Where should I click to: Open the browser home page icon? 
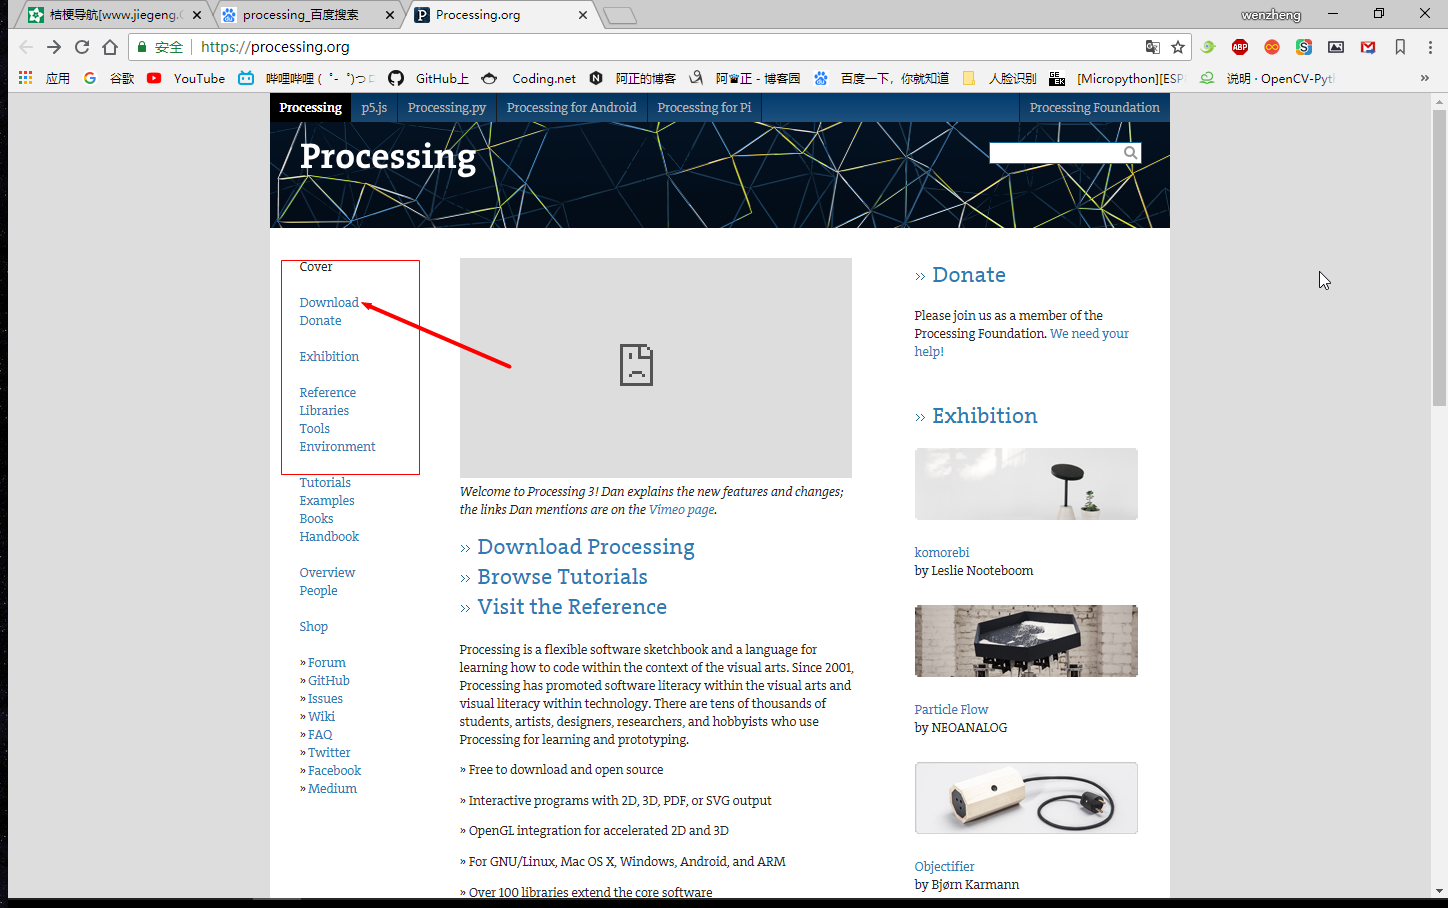pos(110,47)
